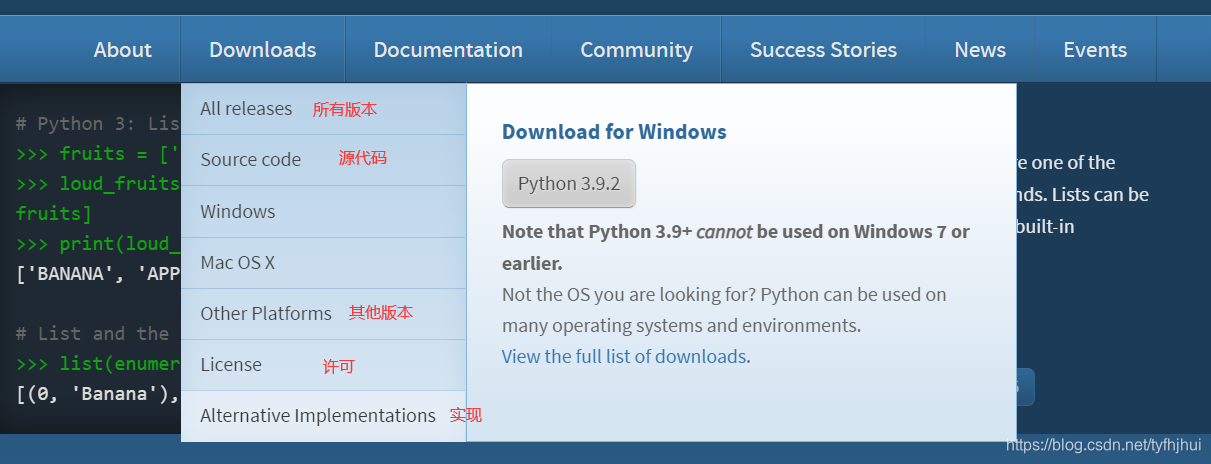The image size is (1211, 464).
Task: Open the News menu
Action: click(x=980, y=50)
